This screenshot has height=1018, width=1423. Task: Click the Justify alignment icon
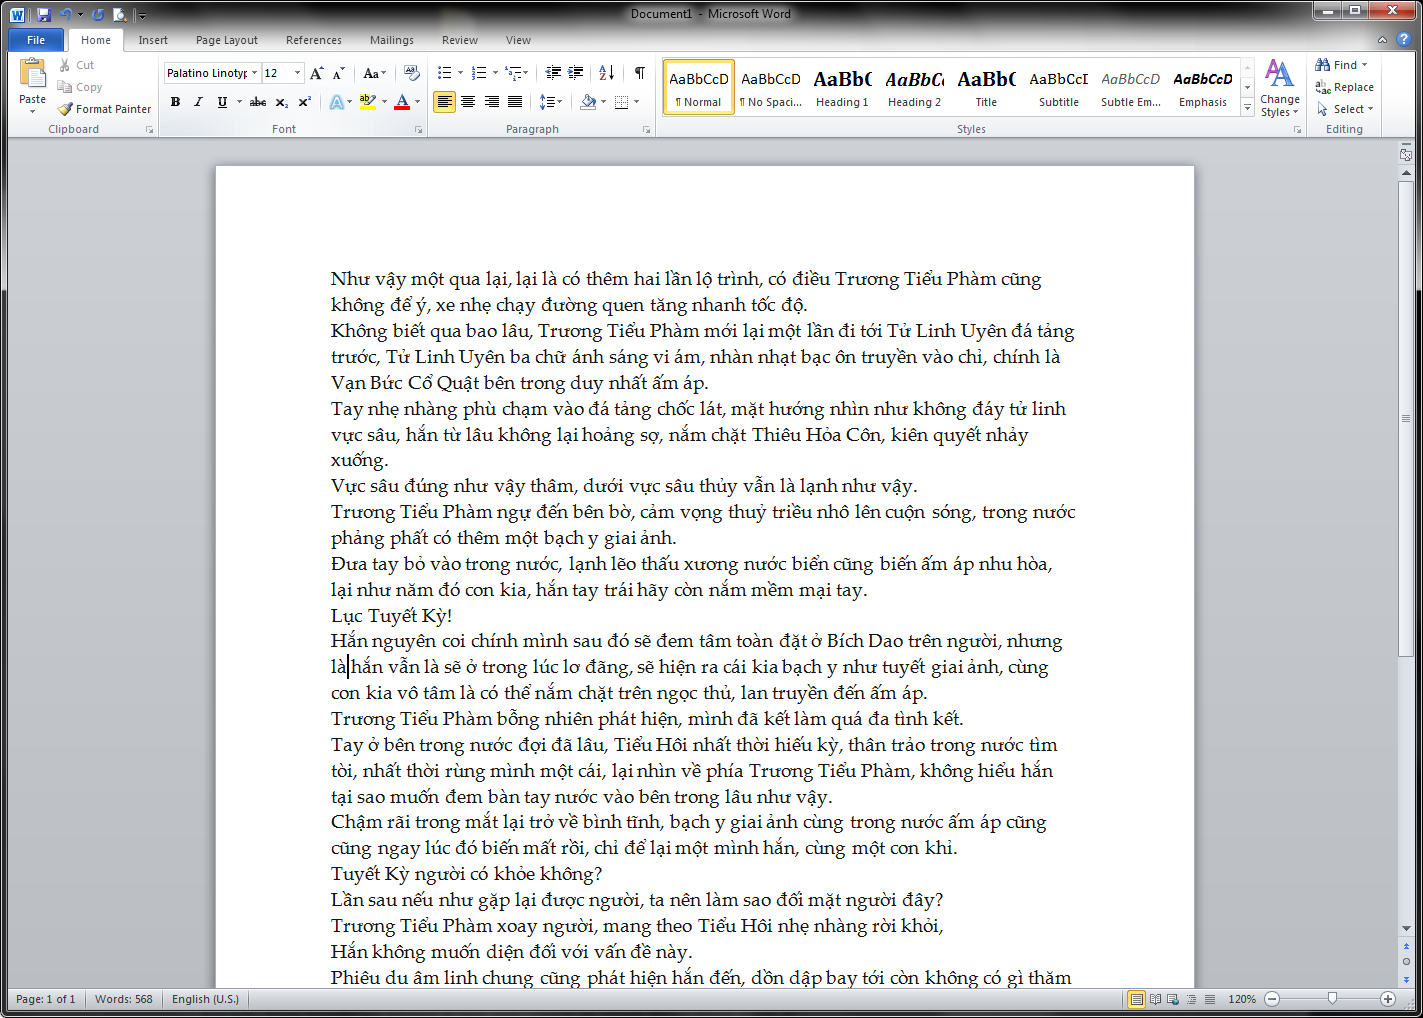[x=515, y=102]
